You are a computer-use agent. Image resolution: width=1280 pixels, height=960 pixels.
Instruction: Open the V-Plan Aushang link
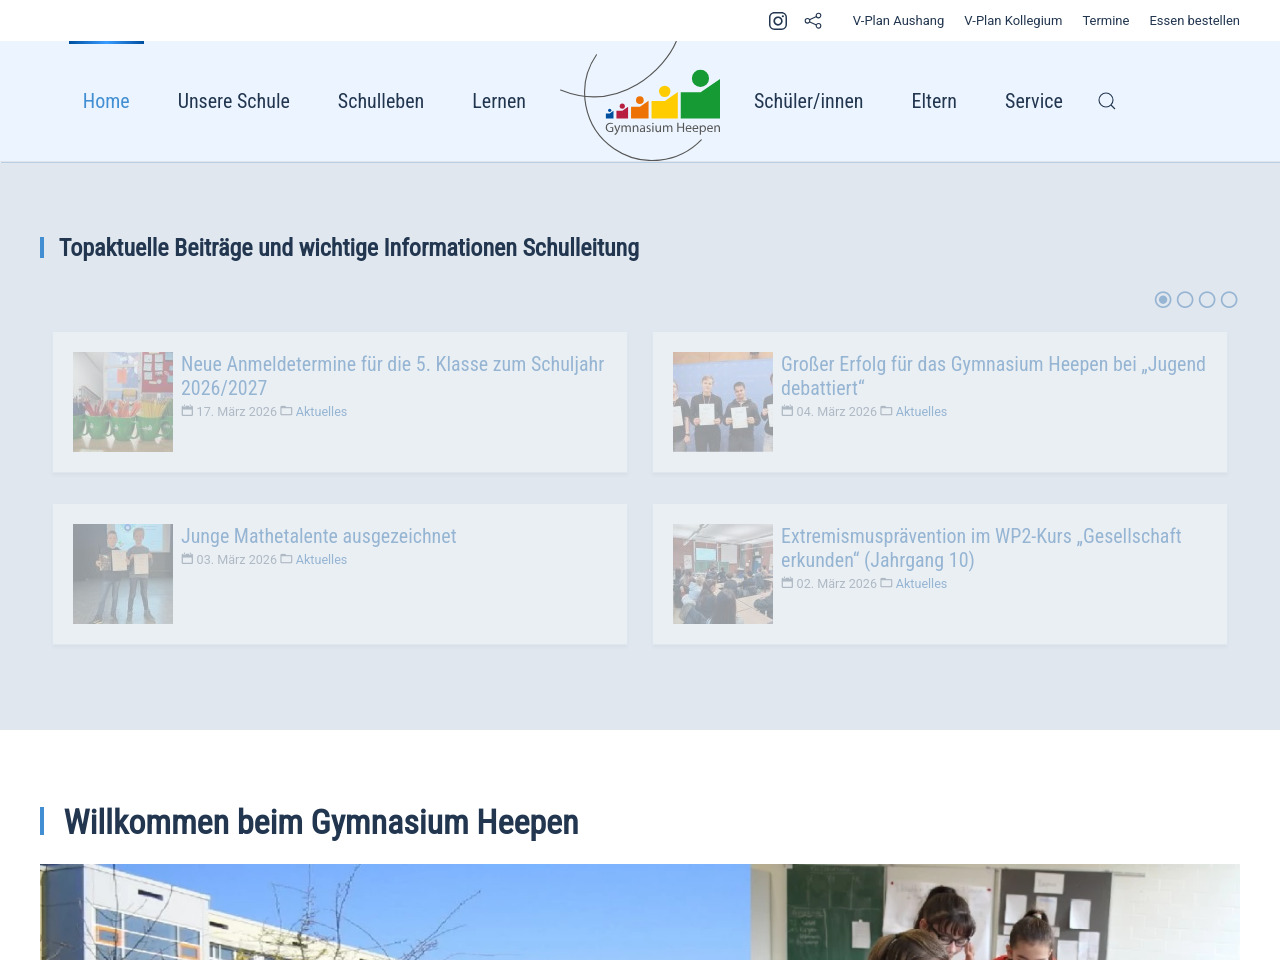(x=898, y=21)
